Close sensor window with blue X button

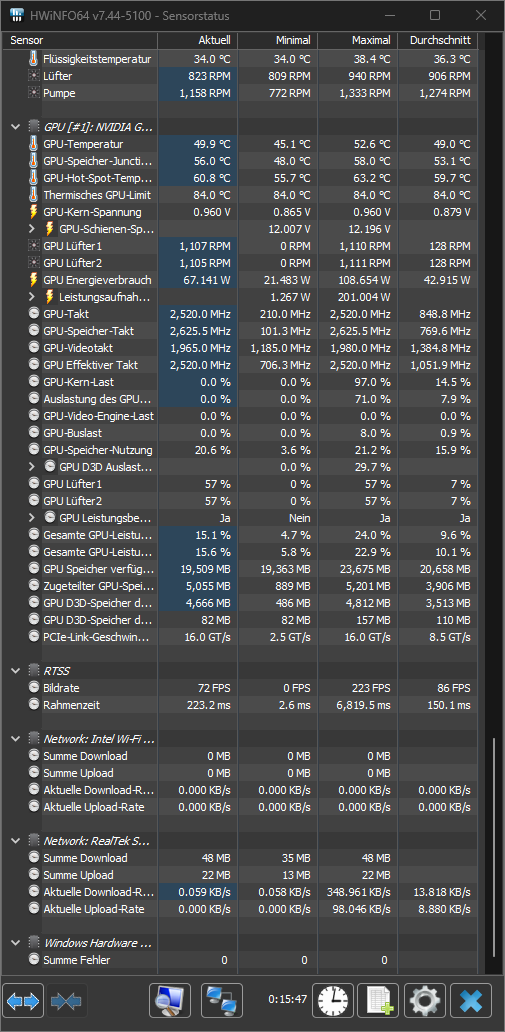click(471, 1001)
